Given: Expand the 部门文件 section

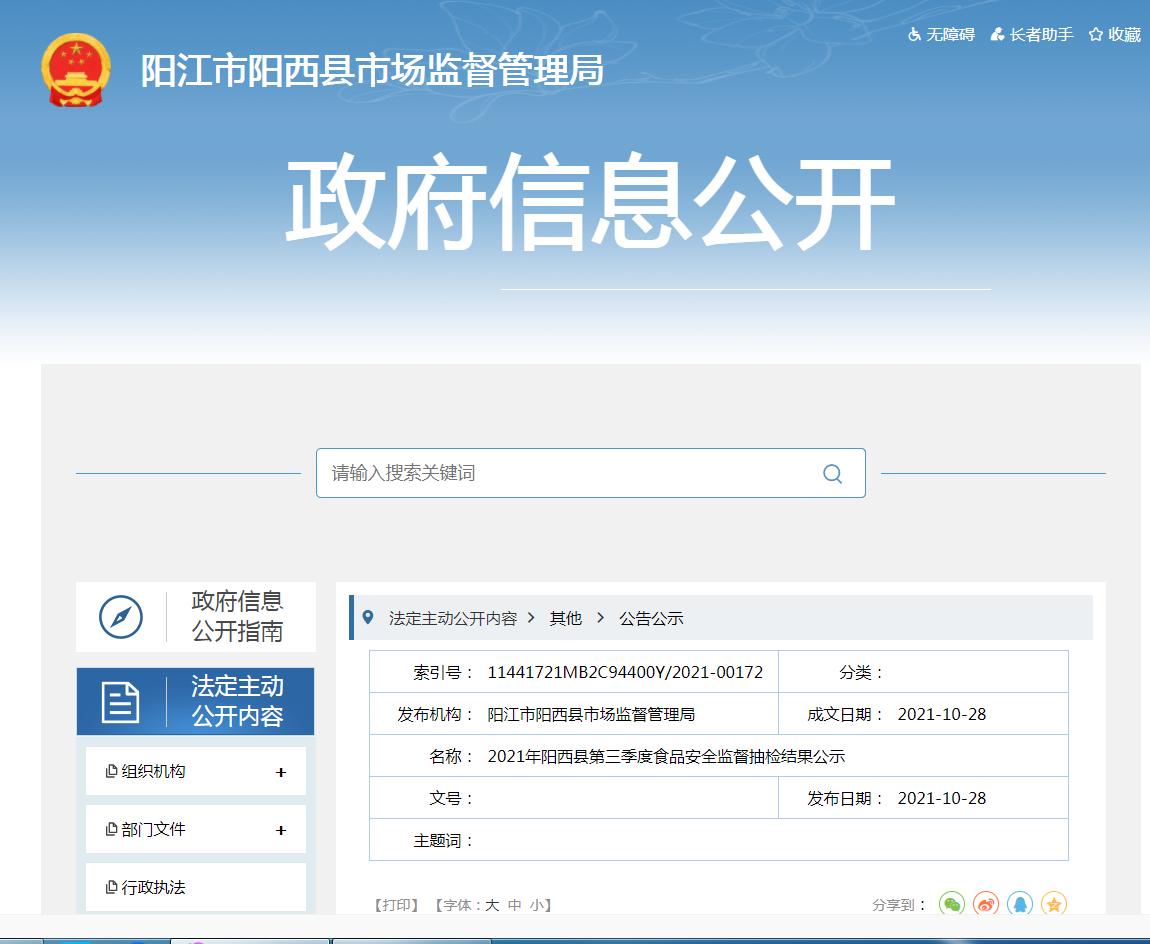Looking at the screenshot, I should tap(194, 828).
